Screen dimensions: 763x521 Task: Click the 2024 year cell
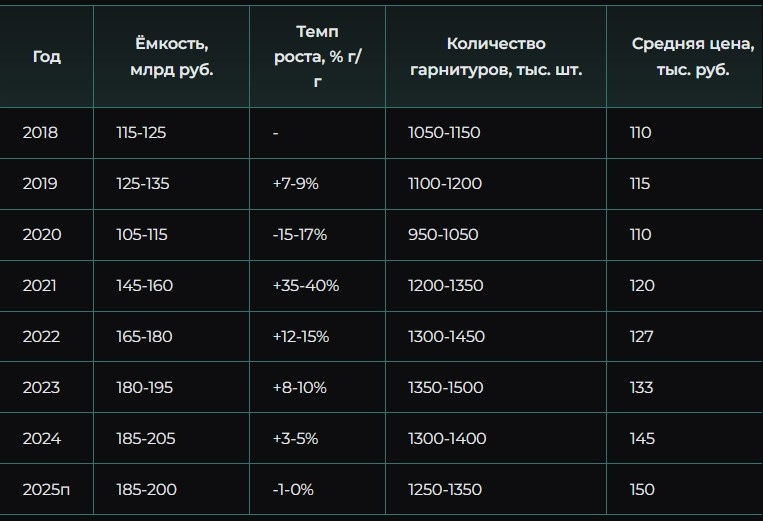pyautogui.click(x=42, y=439)
